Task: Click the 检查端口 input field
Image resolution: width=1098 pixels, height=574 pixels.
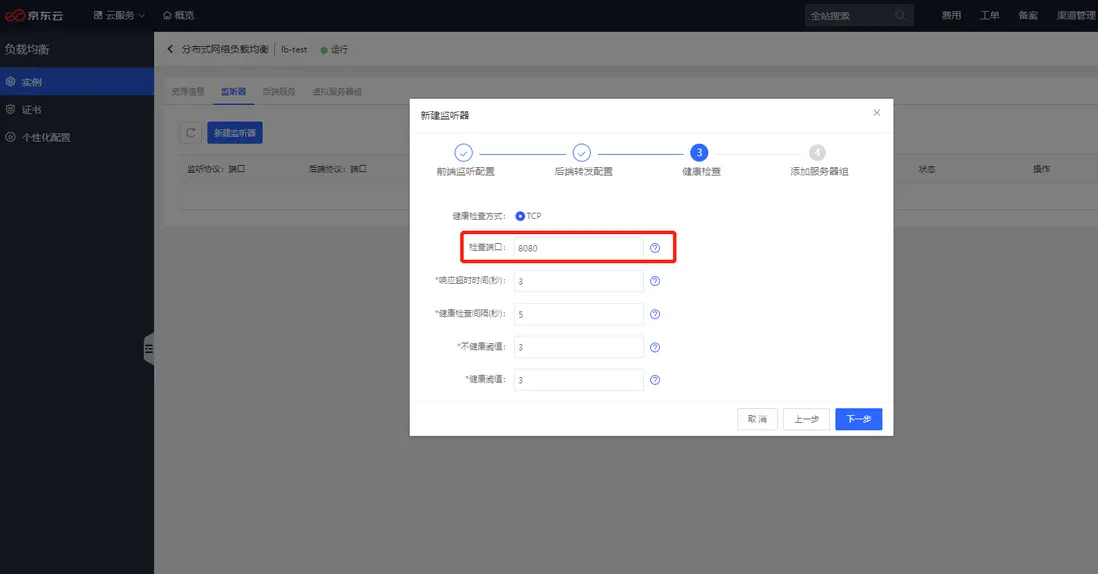Action: click(578, 248)
